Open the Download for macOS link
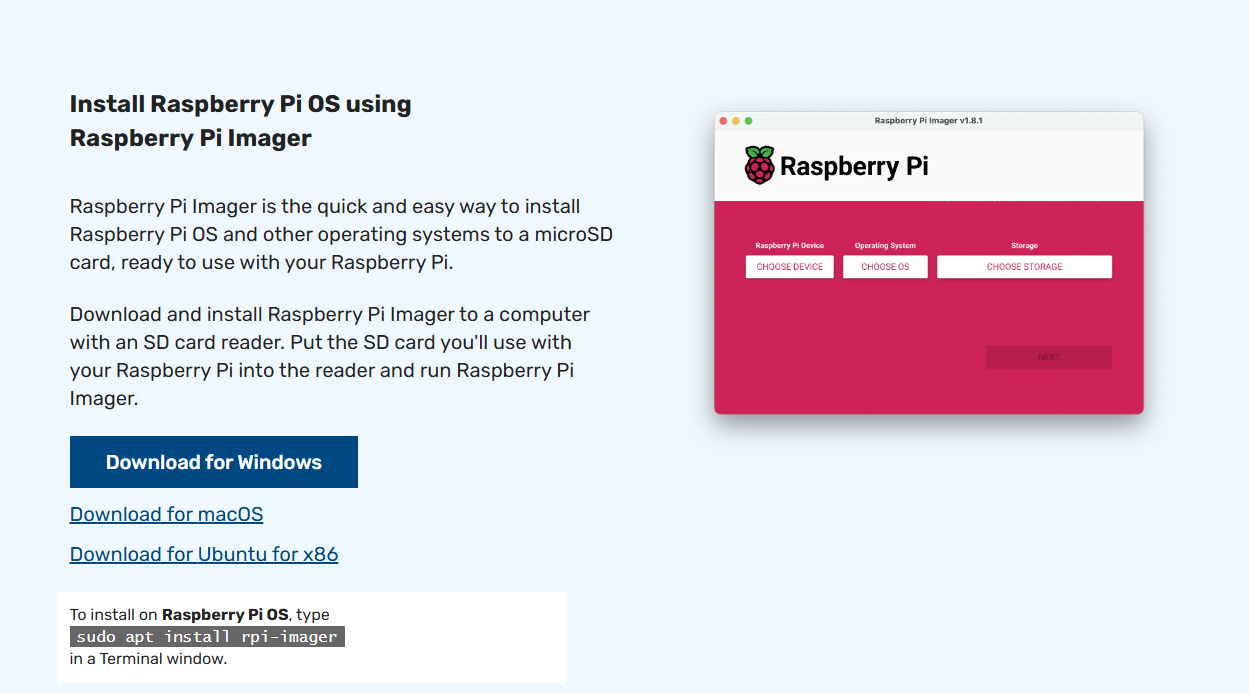 coord(167,514)
